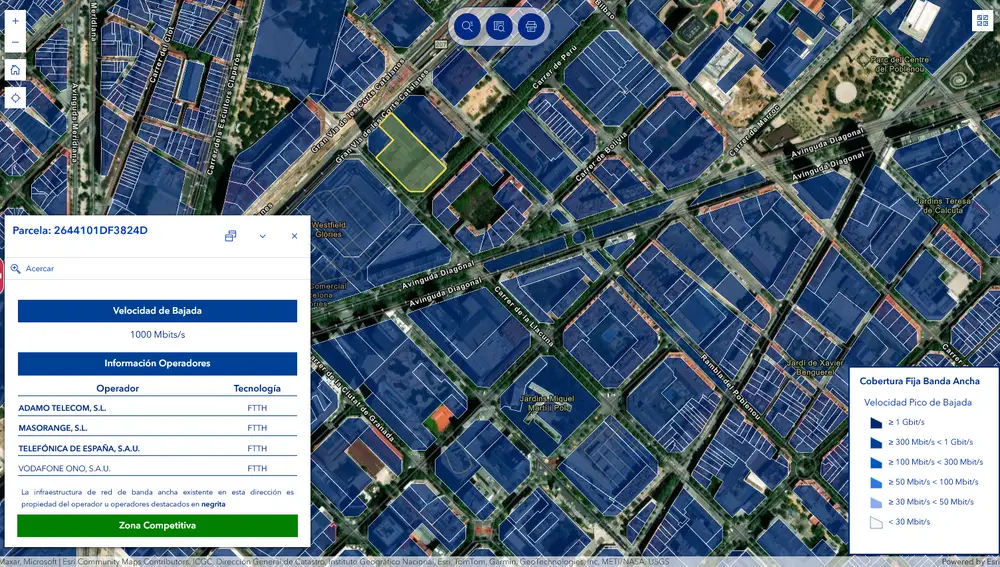Click ≥ 300 Mbit/s < 1 Gbit/s swatch

pyautogui.click(x=876, y=442)
